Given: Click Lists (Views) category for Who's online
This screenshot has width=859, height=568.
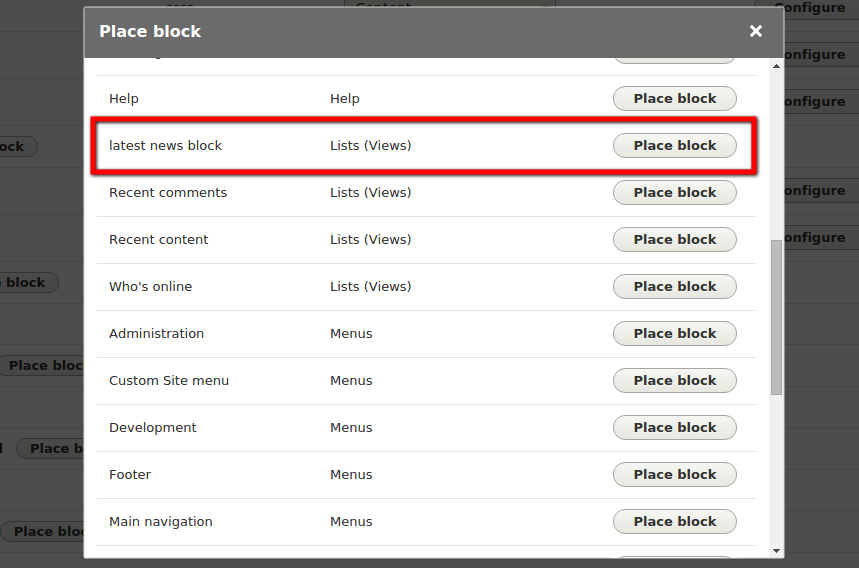Looking at the screenshot, I should point(370,286).
